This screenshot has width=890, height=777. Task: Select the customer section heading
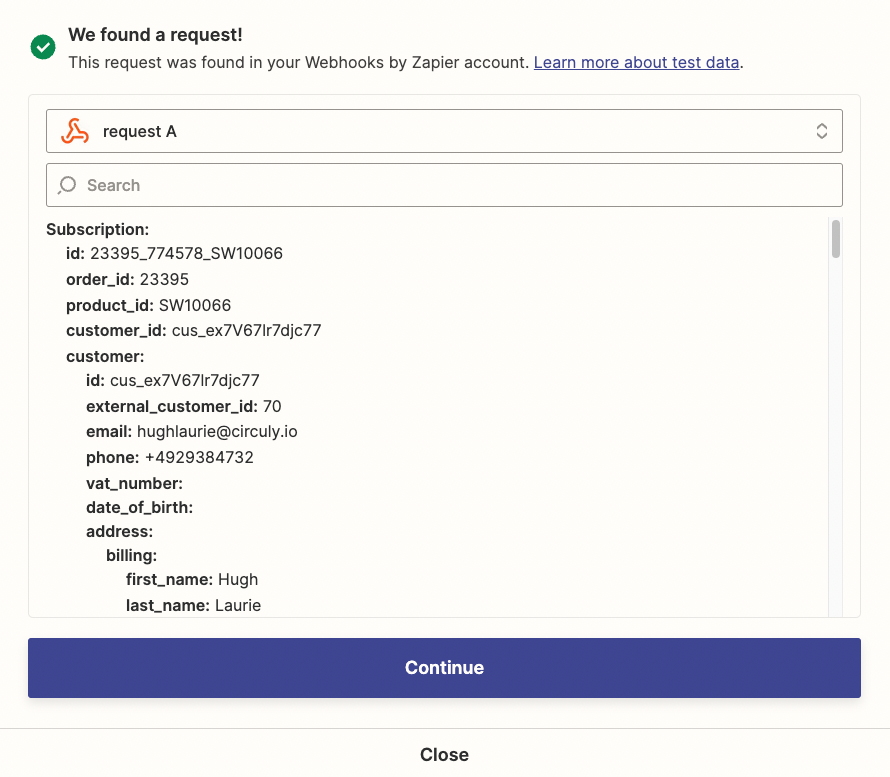(x=105, y=356)
